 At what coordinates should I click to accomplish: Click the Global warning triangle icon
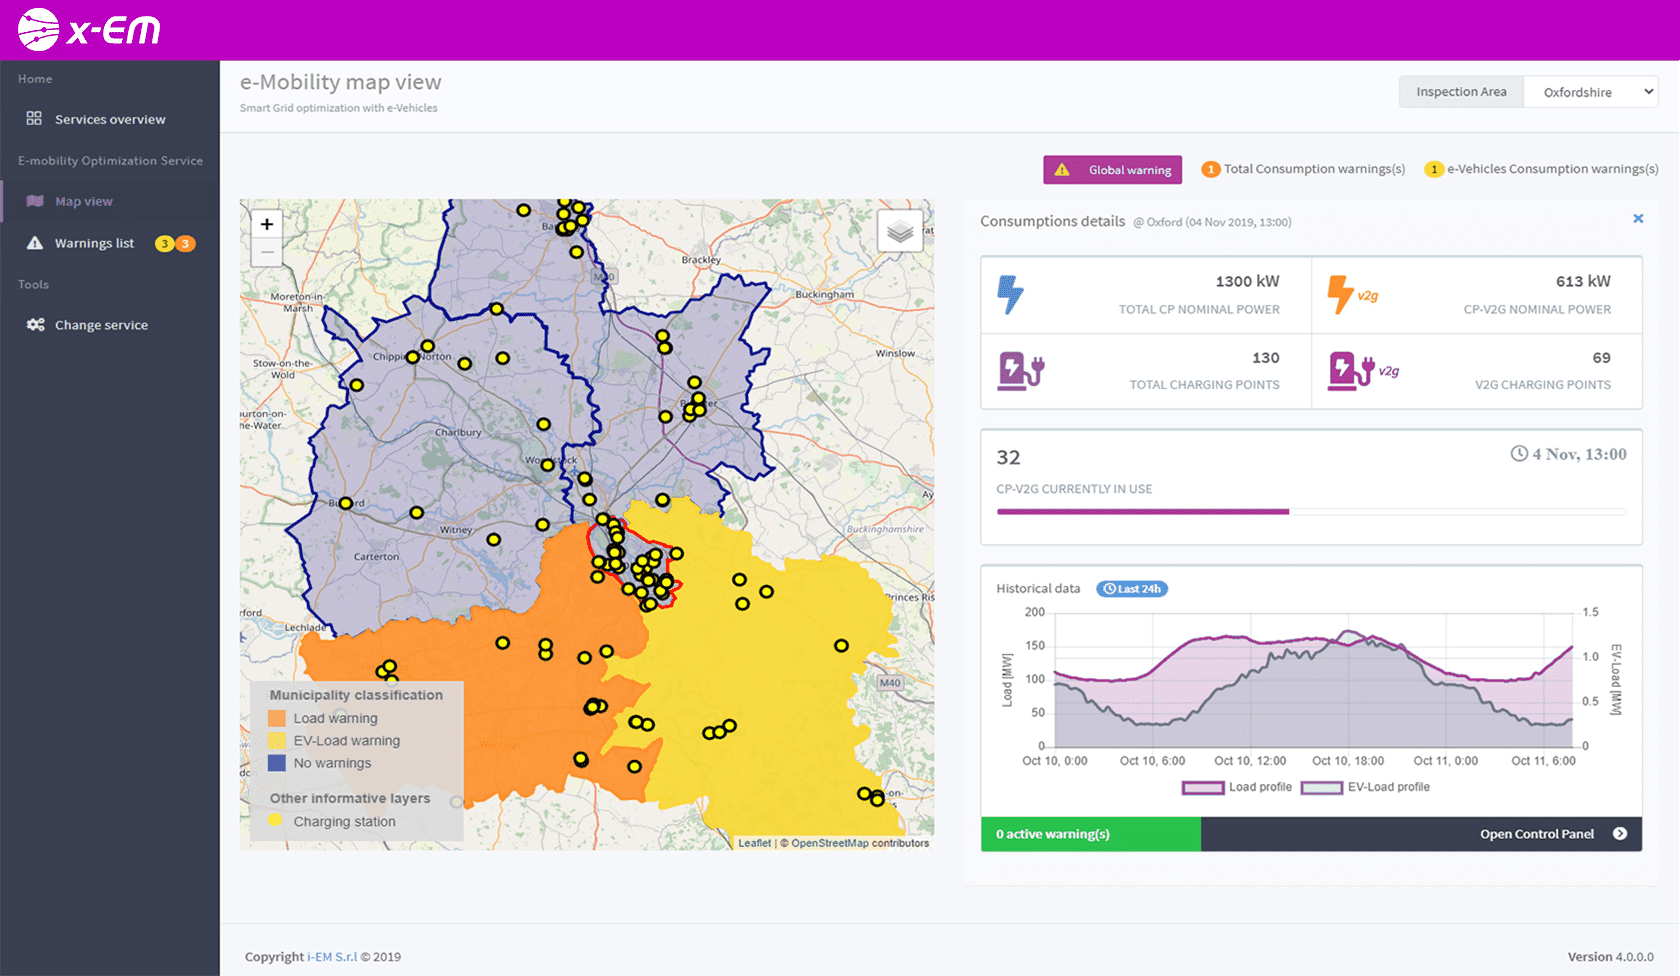(x=1062, y=170)
